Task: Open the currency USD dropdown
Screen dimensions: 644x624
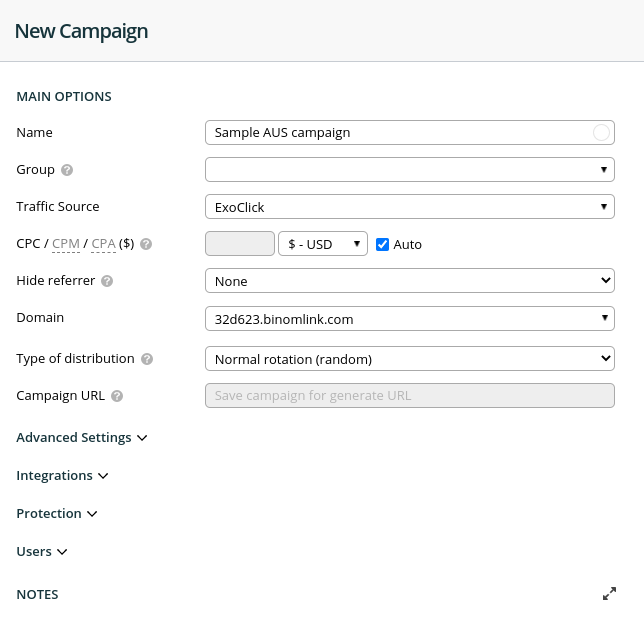Action: click(322, 244)
